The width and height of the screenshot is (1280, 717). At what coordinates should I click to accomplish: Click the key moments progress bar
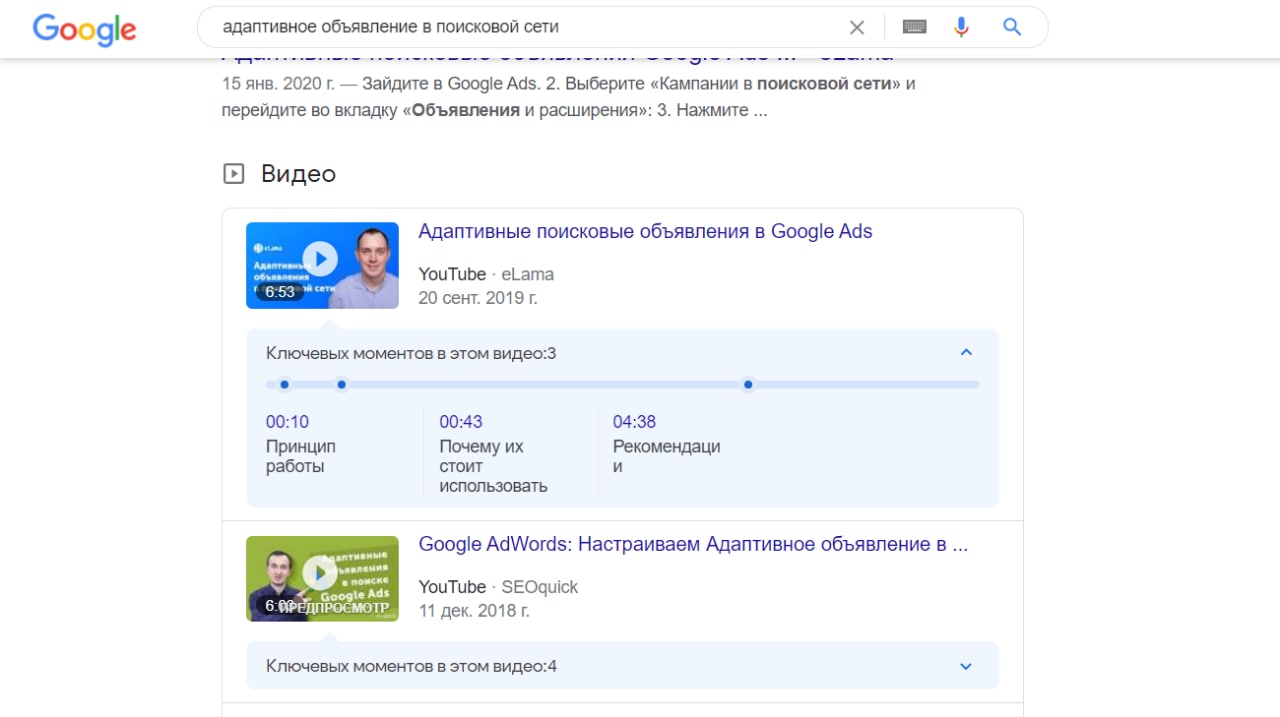pyautogui.click(x=622, y=384)
